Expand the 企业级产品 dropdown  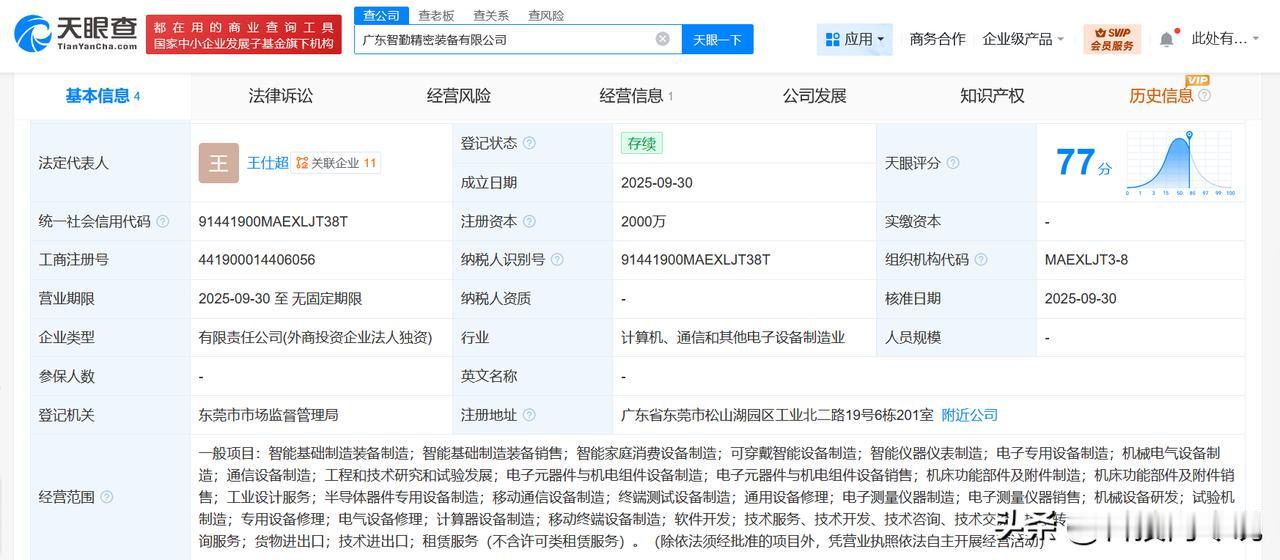coord(1023,39)
